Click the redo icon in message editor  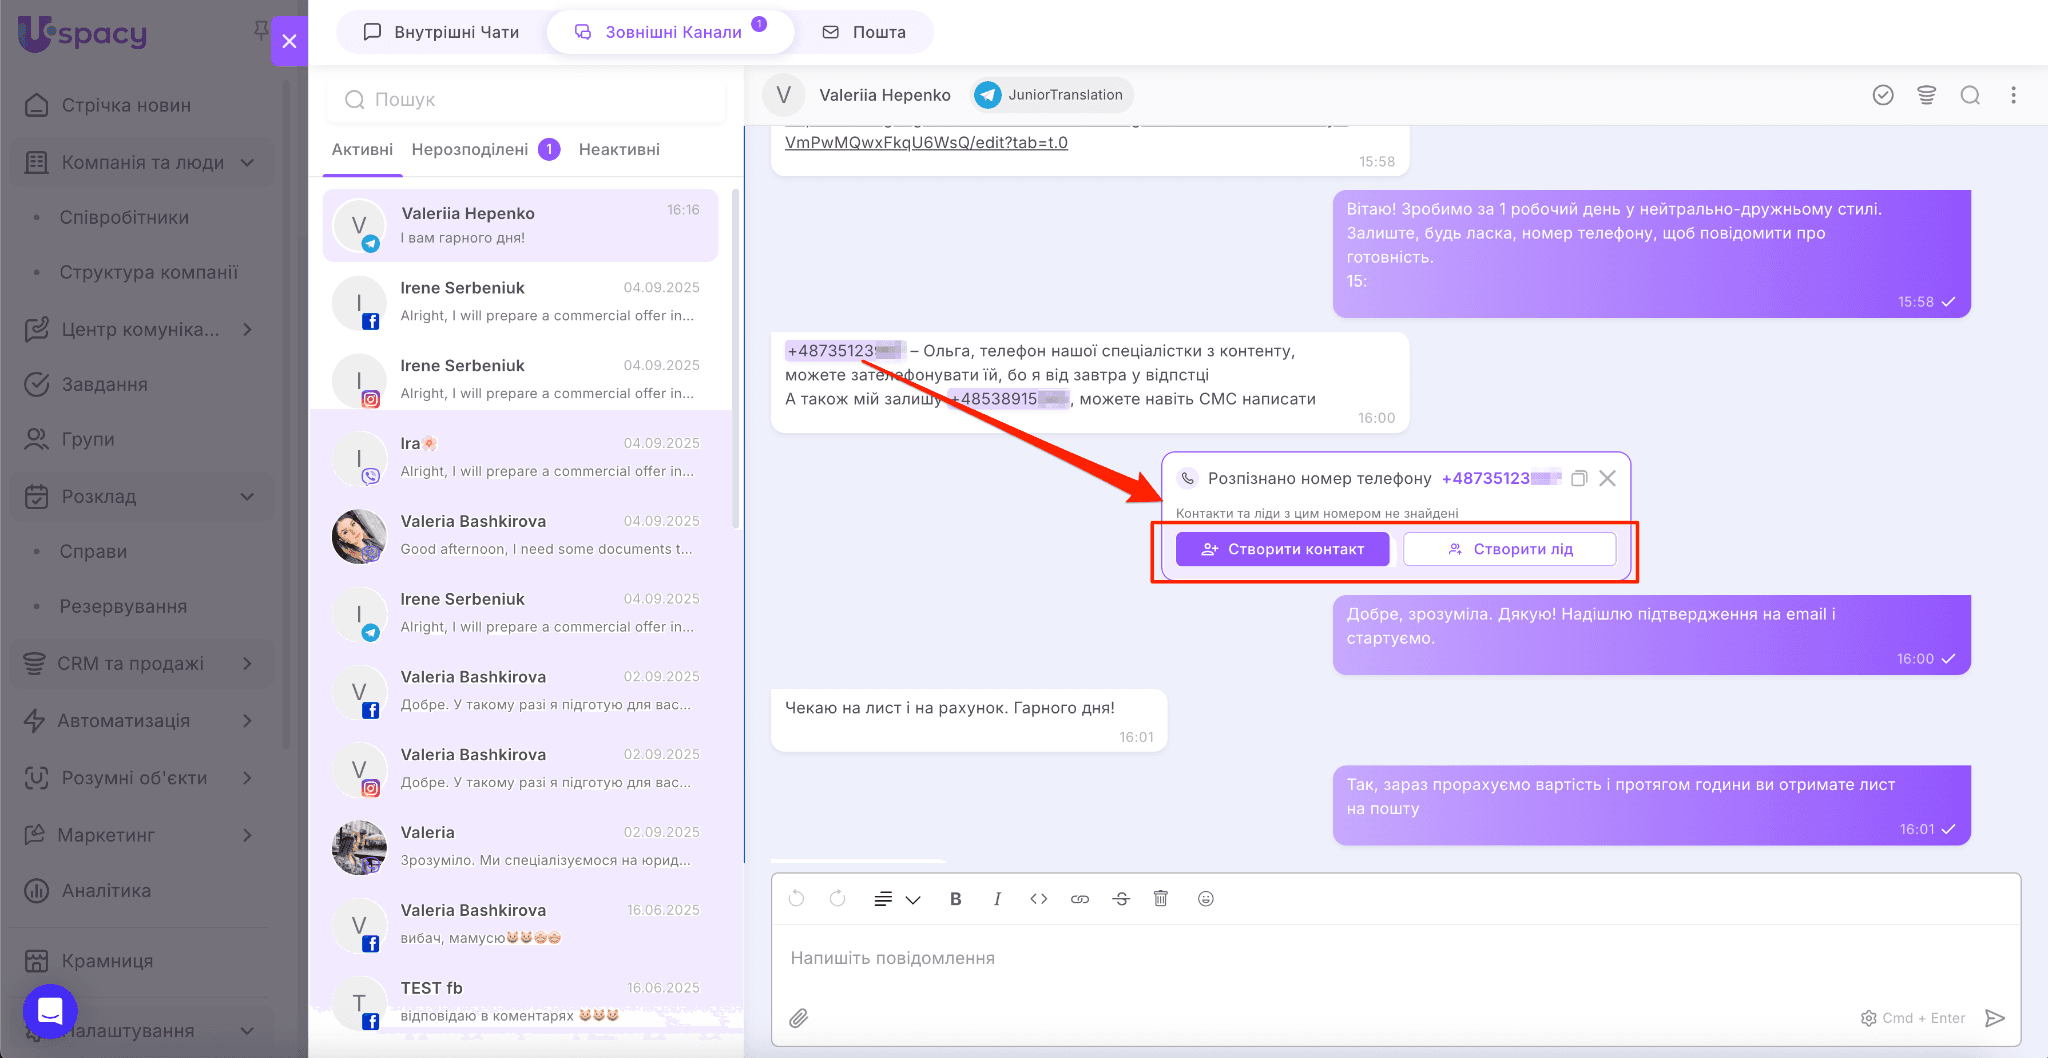837,898
